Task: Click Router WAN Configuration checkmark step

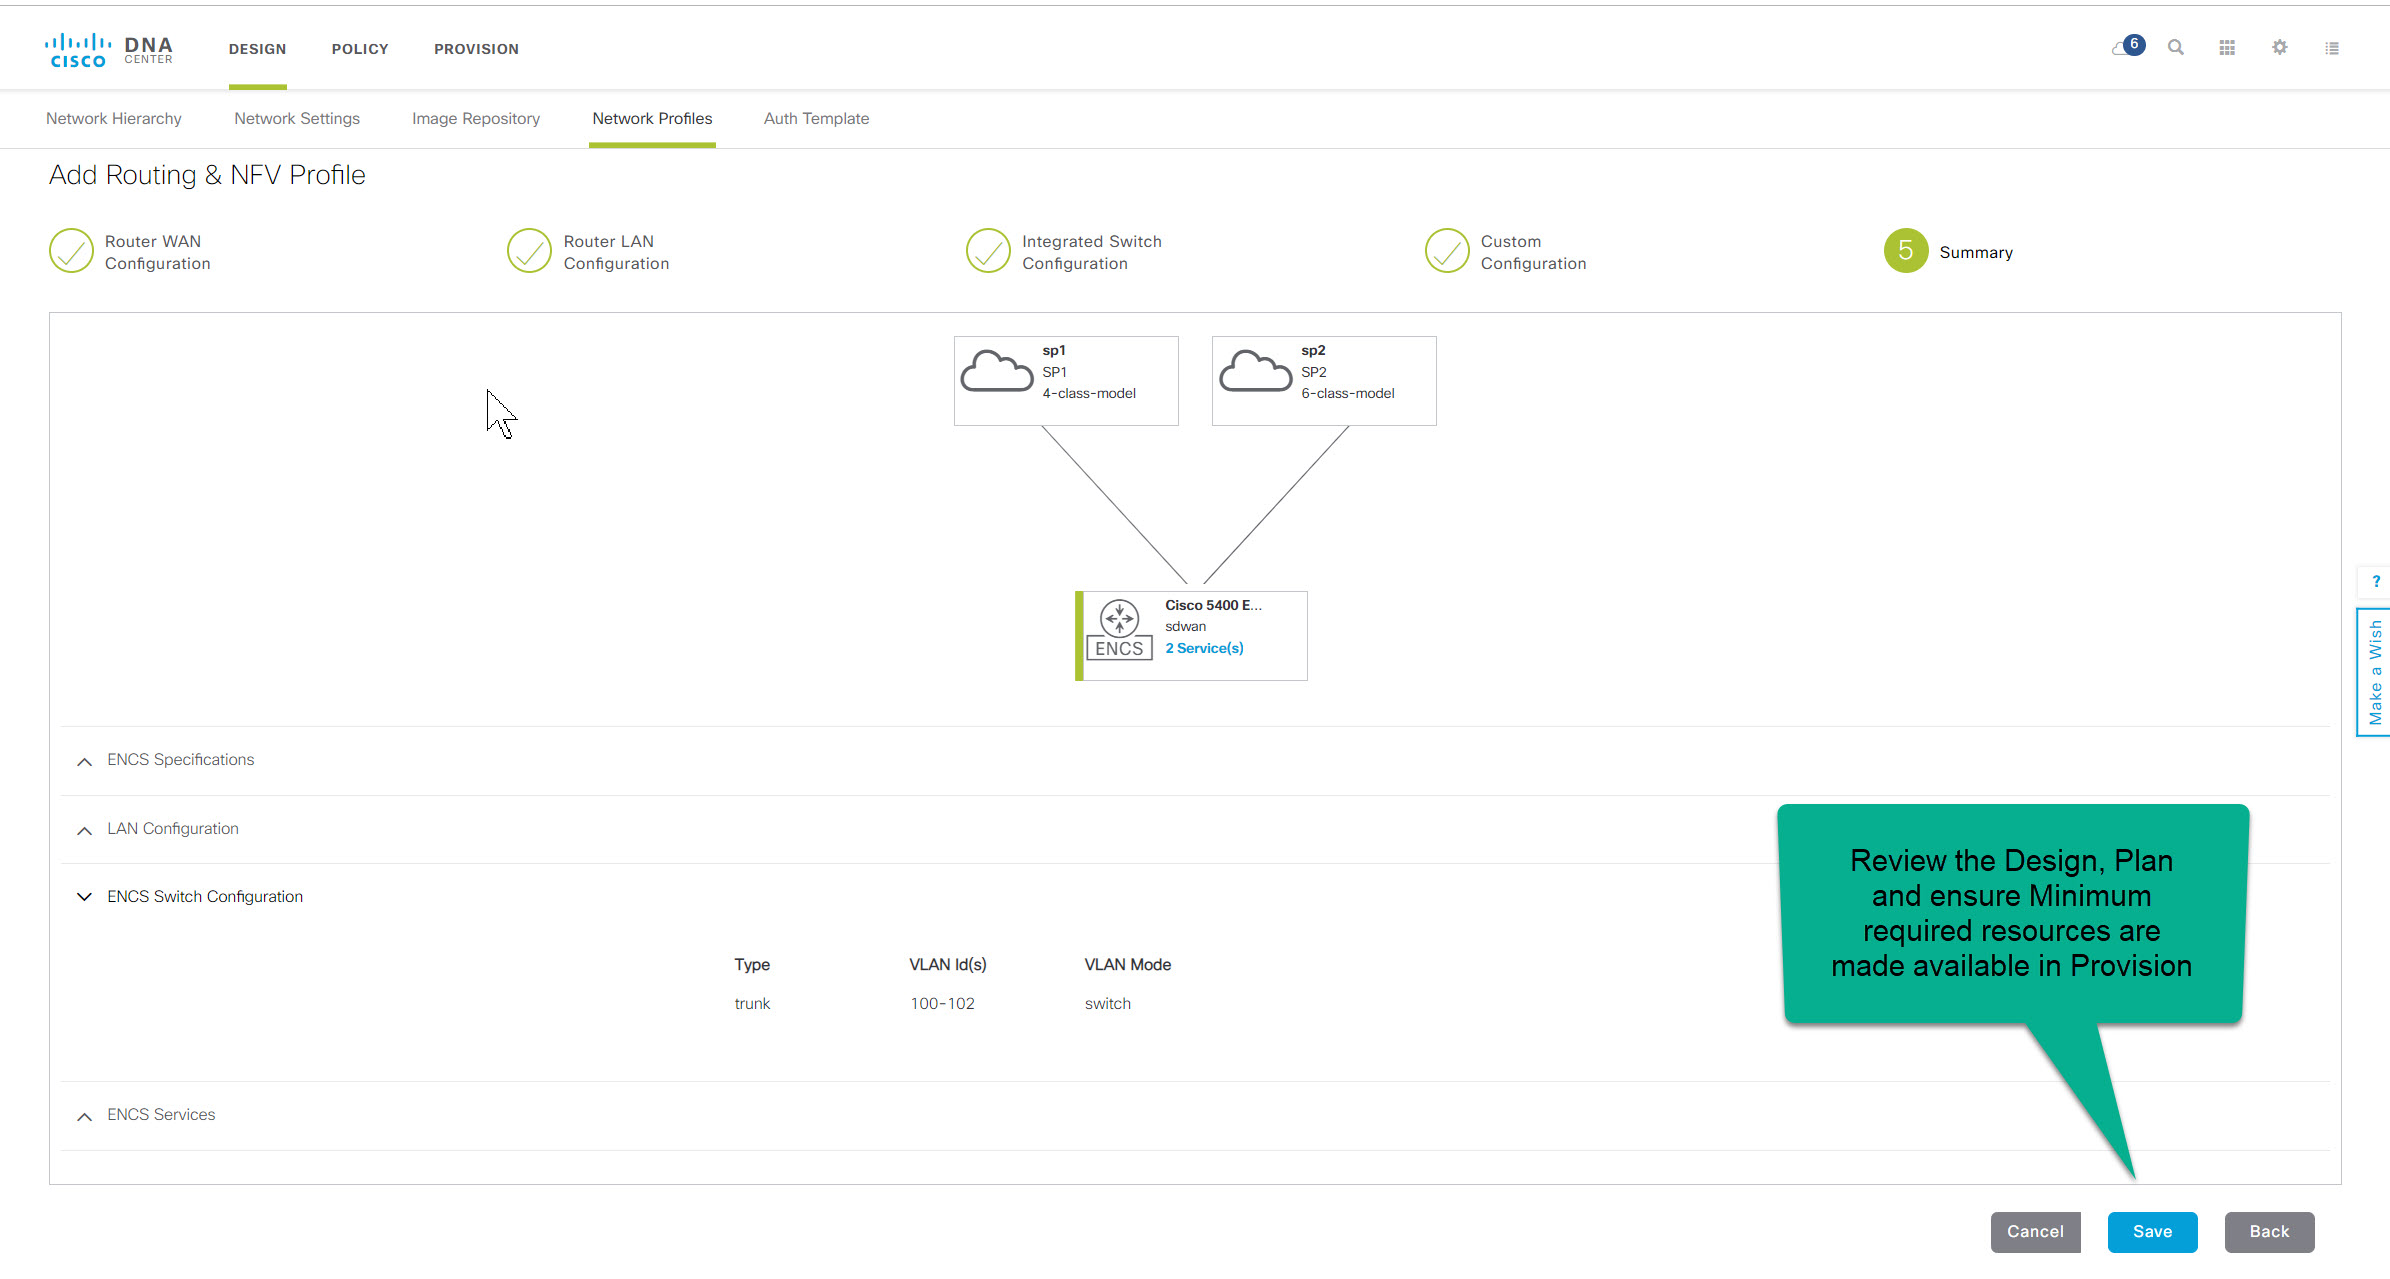Action: tap(71, 251)
